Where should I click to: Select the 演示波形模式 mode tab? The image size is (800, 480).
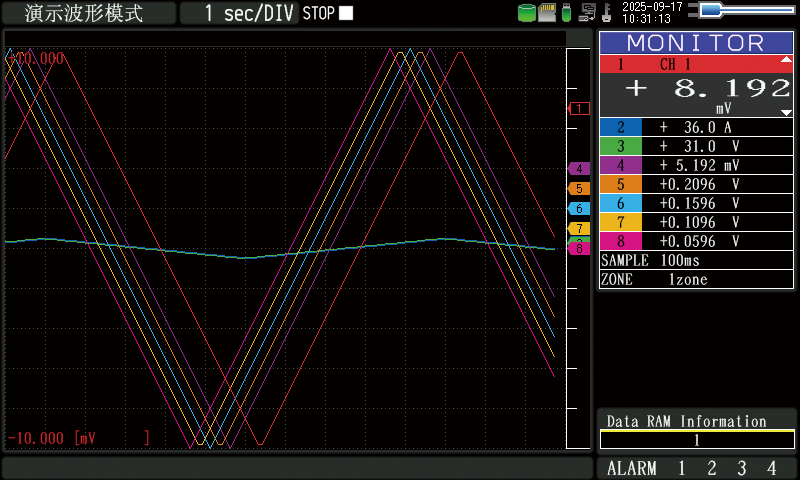[x=88, y=13]
